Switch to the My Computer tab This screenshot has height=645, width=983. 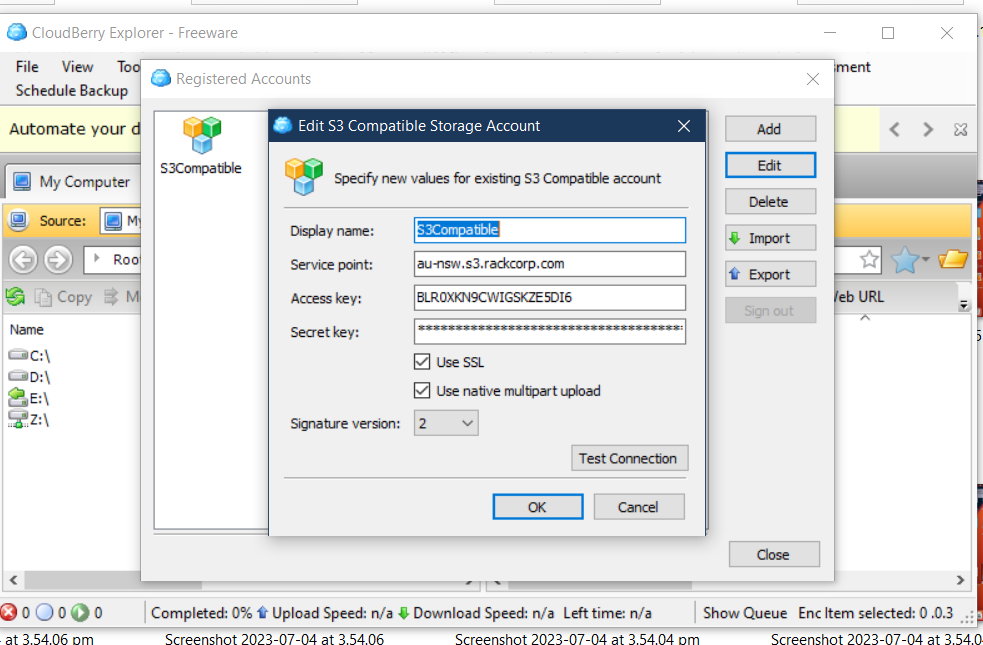click(x=72, y=182)
